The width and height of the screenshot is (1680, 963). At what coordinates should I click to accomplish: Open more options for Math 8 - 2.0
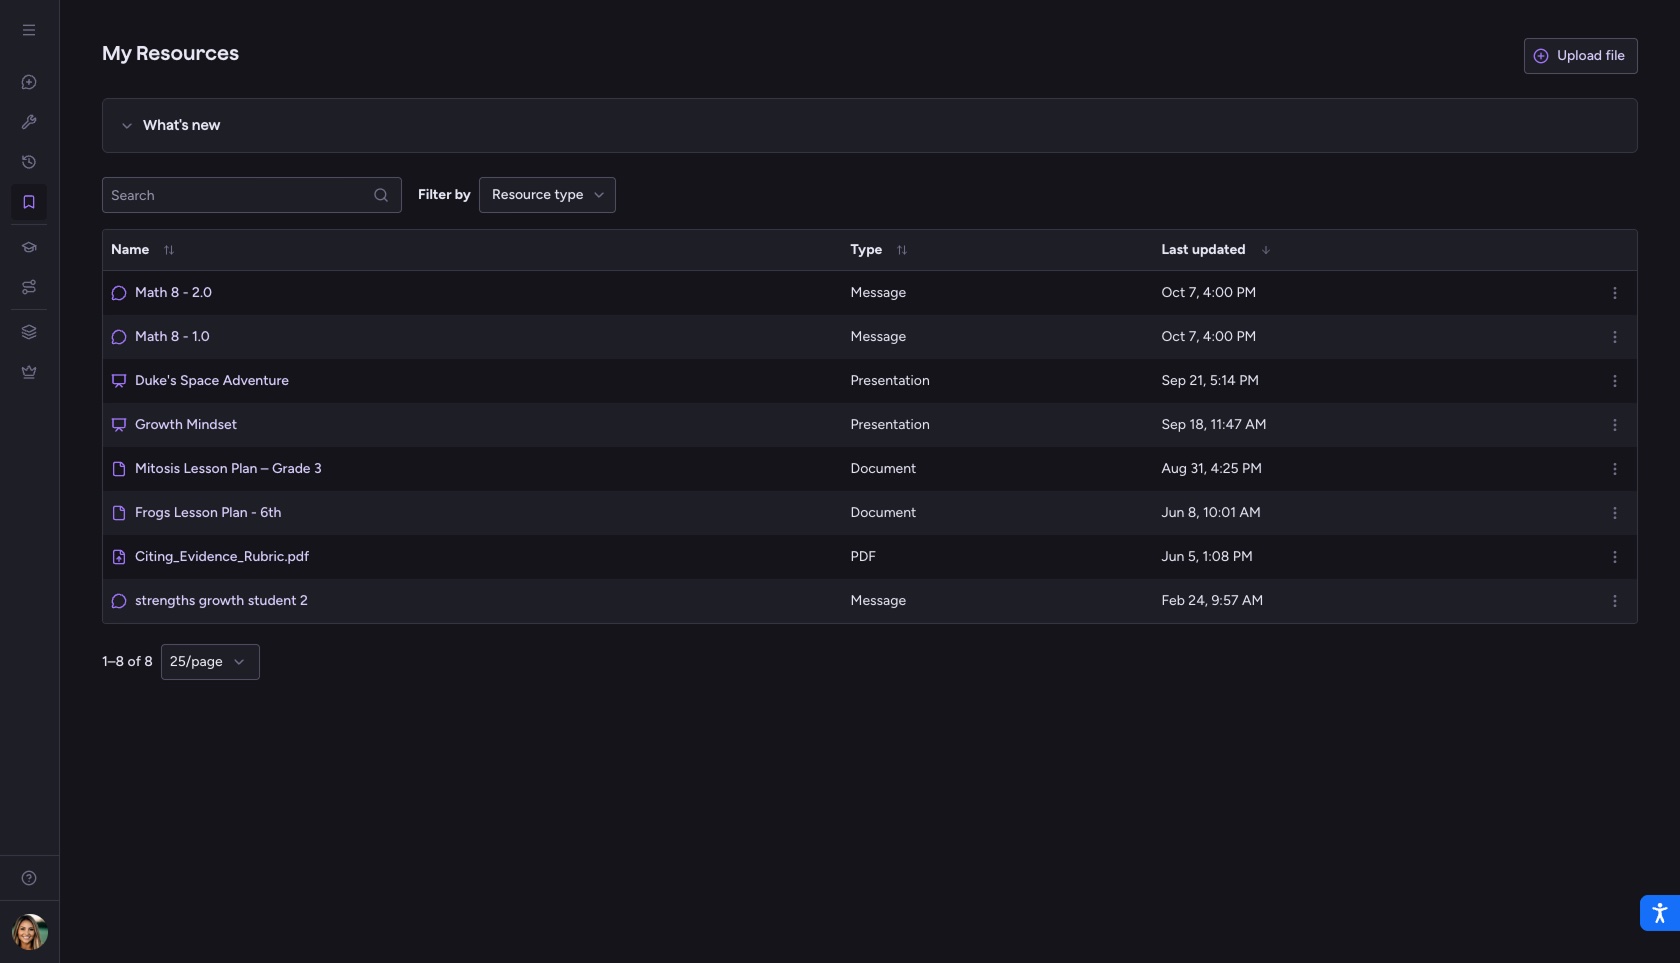tap(1614, 293)
